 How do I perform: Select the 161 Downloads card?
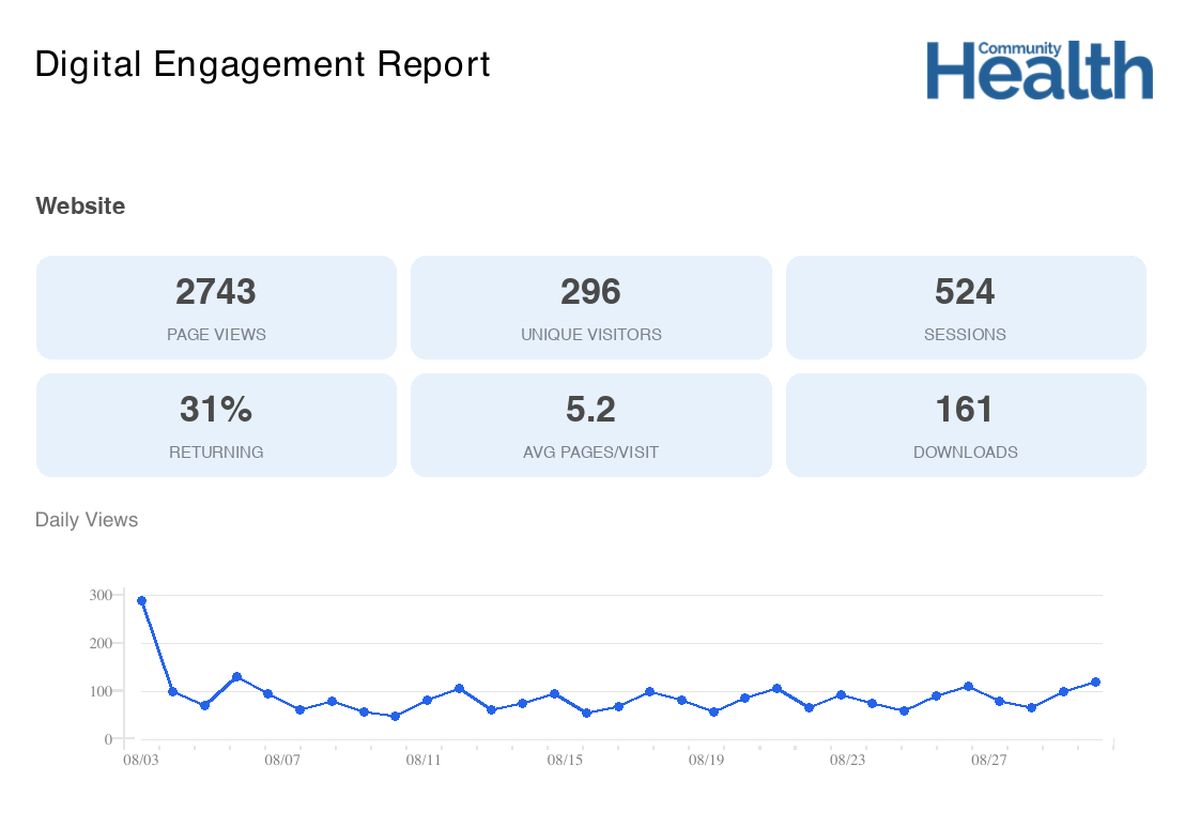coord(966,425)
